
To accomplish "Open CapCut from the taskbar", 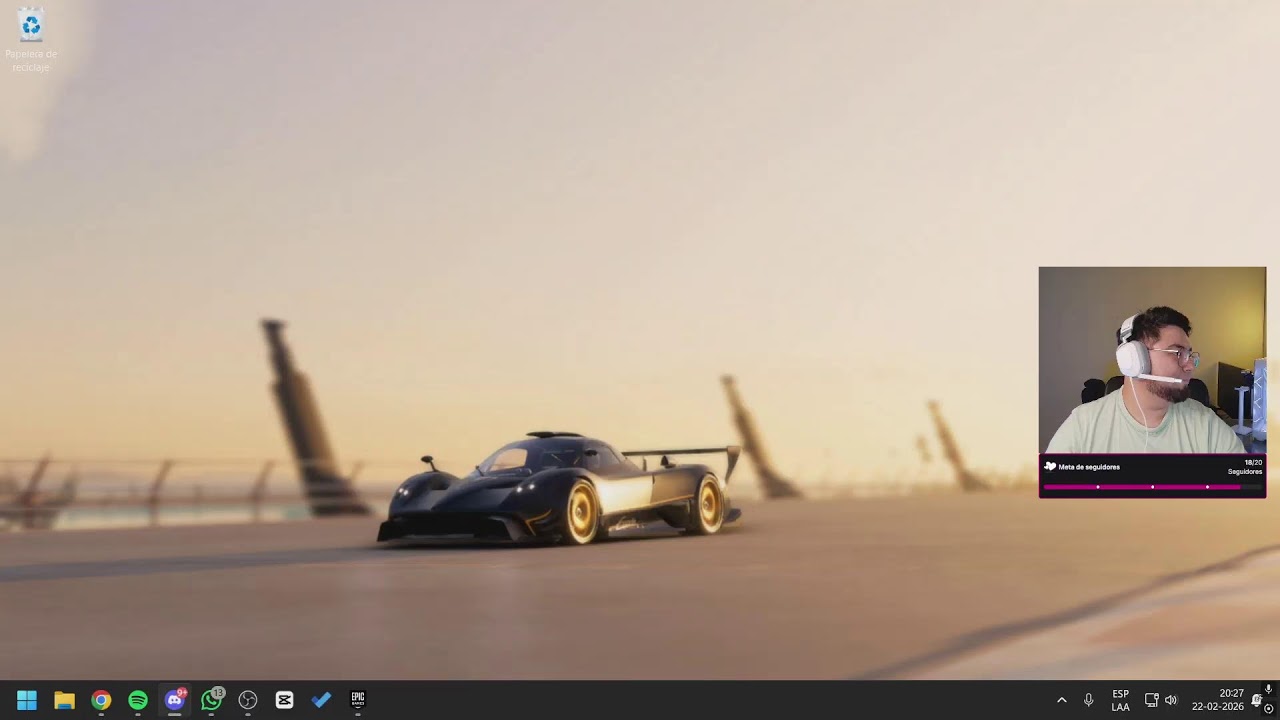I will point(285,700).
